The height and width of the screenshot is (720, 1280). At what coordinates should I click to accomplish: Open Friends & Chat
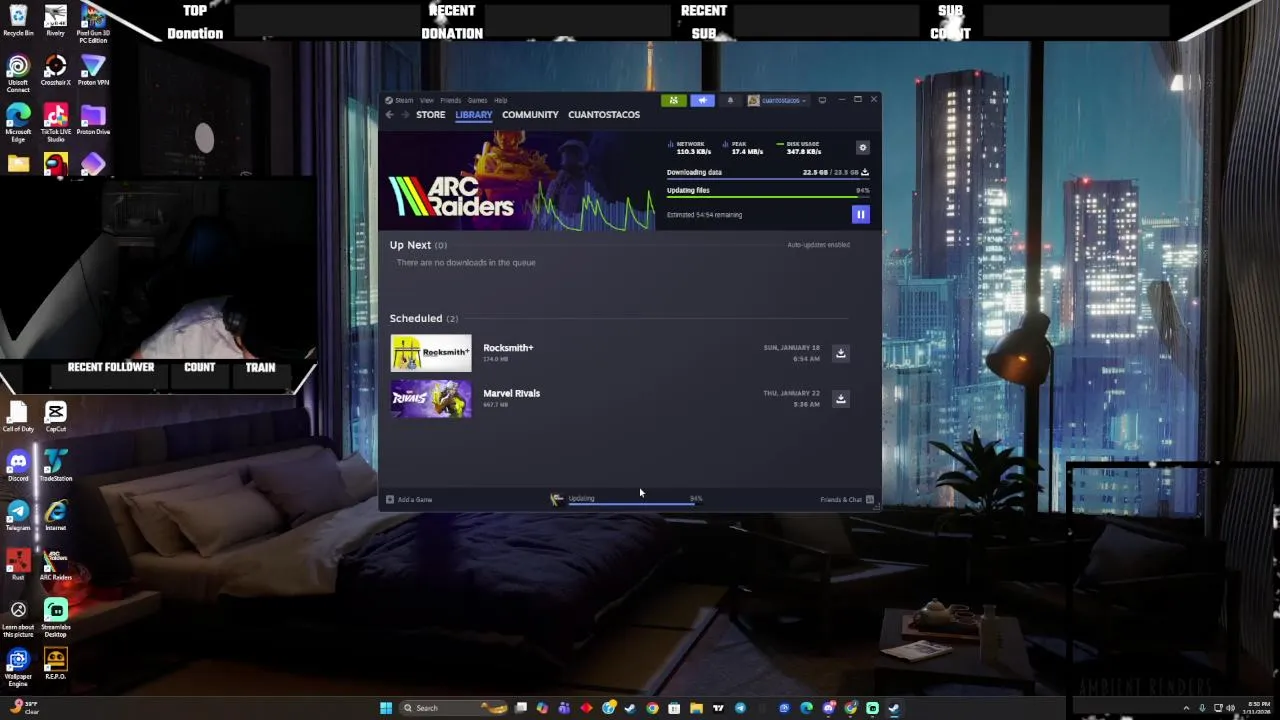tap(846, 500)
